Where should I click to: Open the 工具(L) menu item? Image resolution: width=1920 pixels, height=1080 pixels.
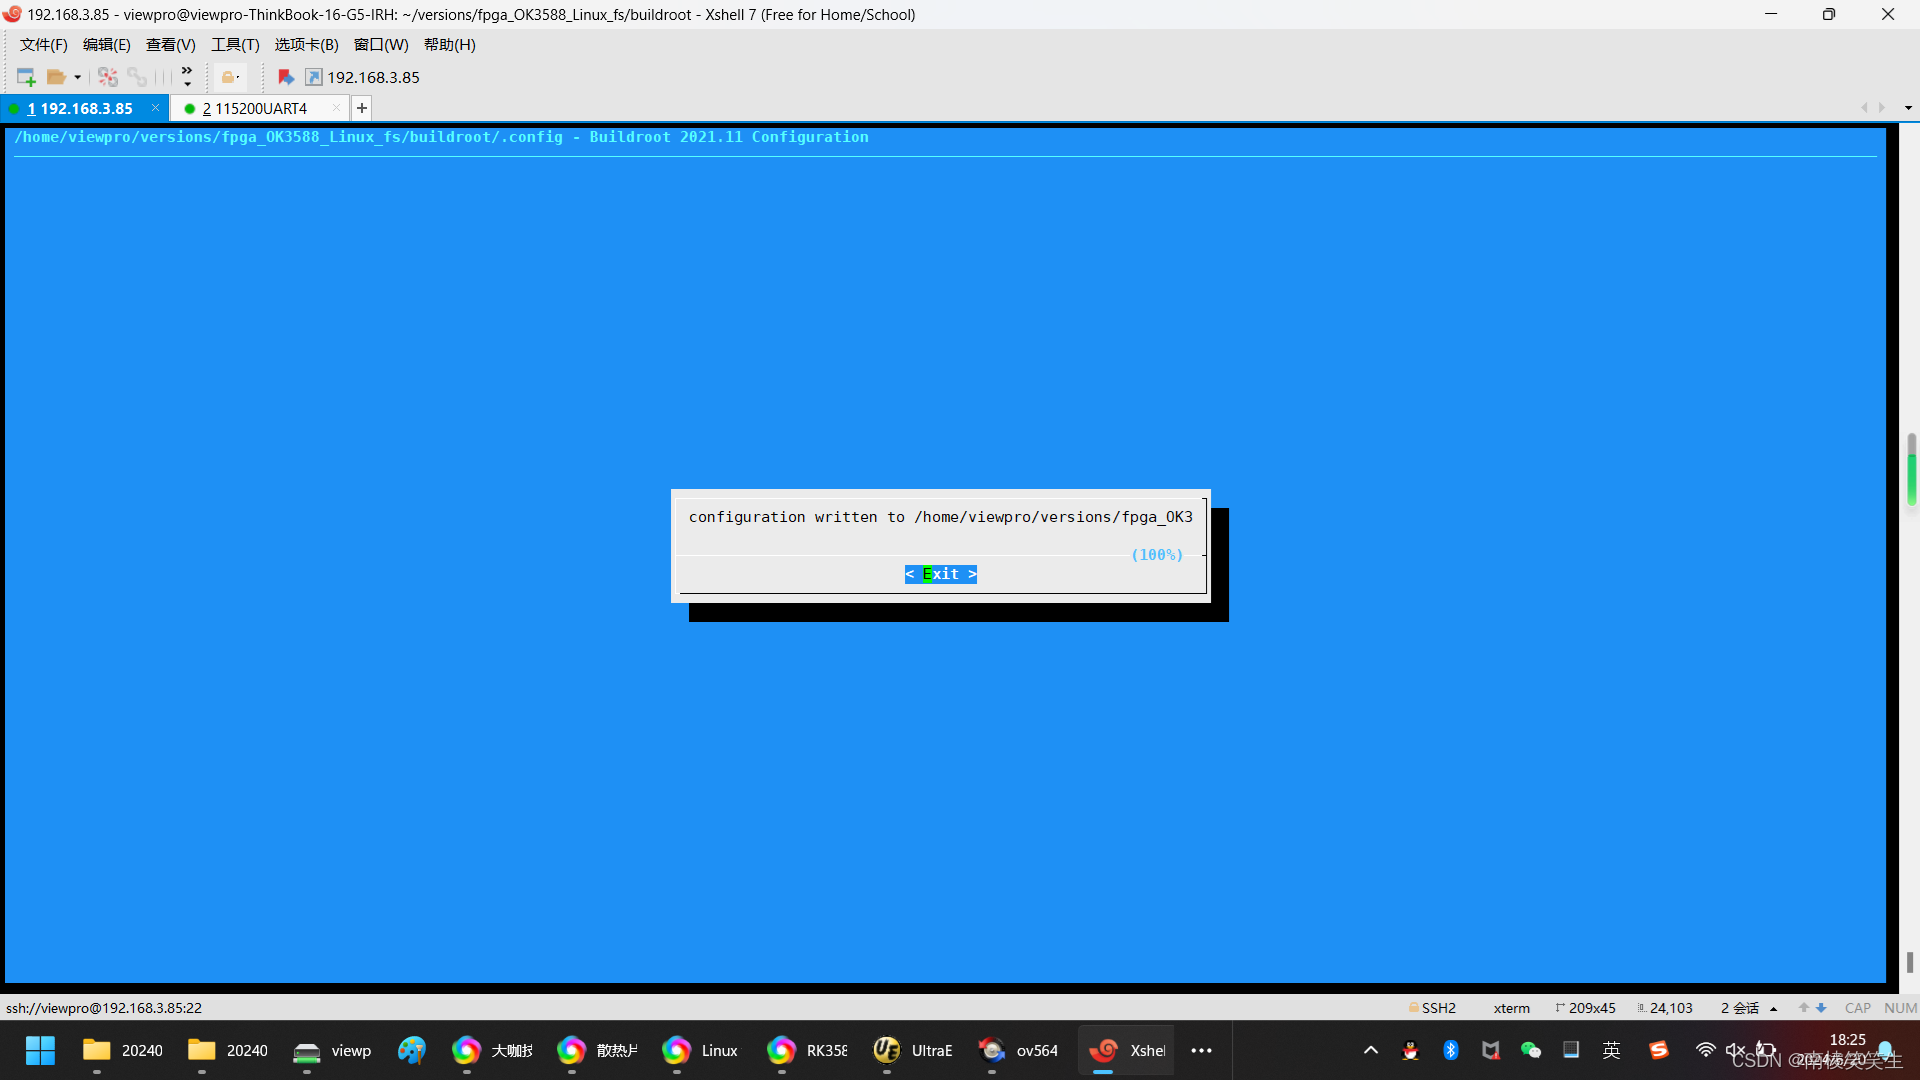coord(233,44)
